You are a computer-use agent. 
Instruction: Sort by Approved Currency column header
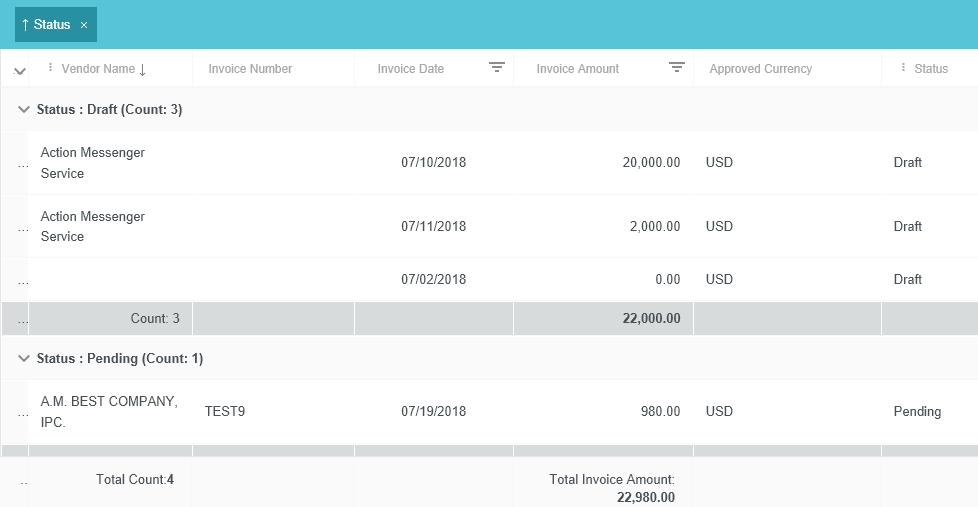click(760, 69)
